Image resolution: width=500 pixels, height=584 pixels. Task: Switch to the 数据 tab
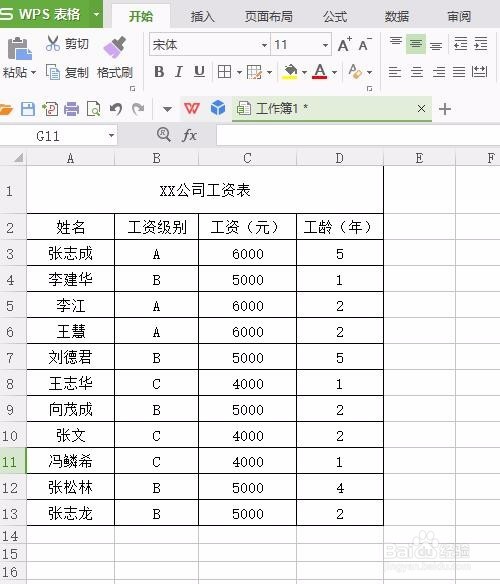(x=396, y=16)
